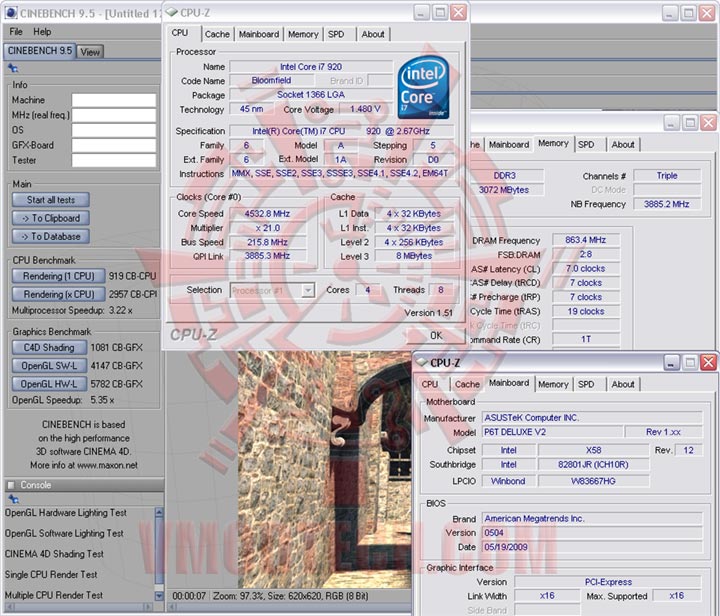Run Rendering (x CPU) benchmark
Image resolution: width=720 pixels, height=616 pixels.
(x=58, y=294)
